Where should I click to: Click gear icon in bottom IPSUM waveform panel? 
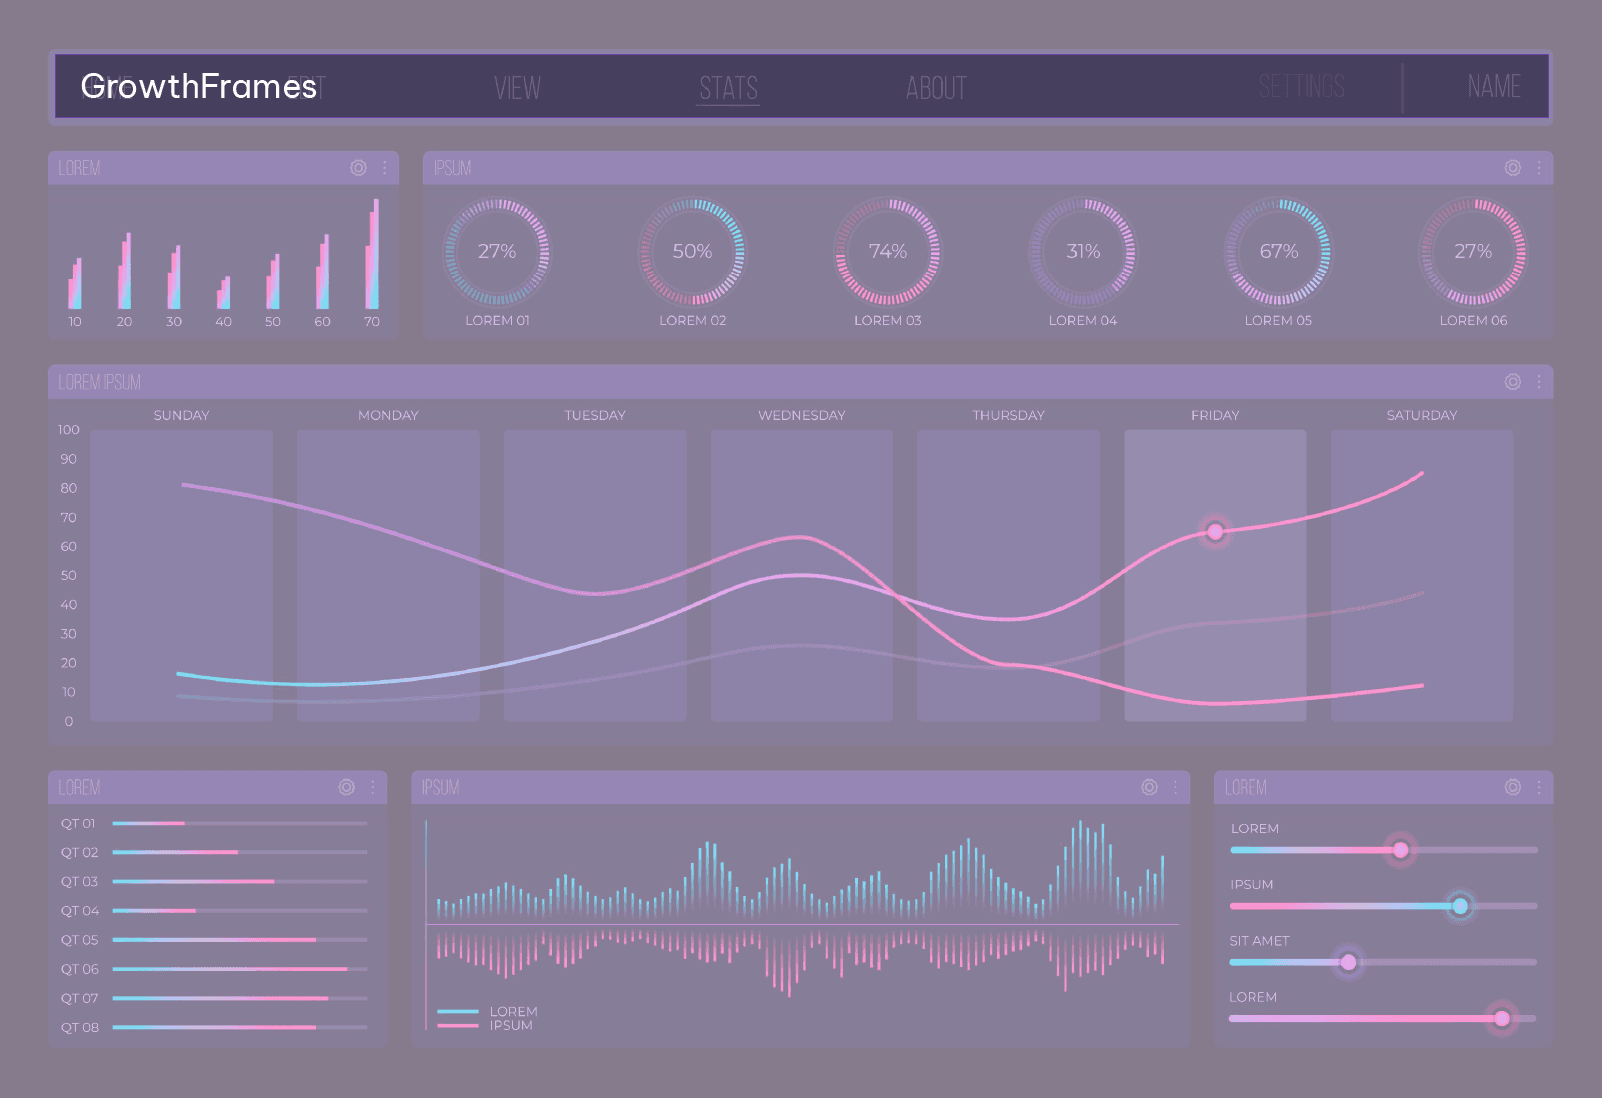pos(1150,787)
